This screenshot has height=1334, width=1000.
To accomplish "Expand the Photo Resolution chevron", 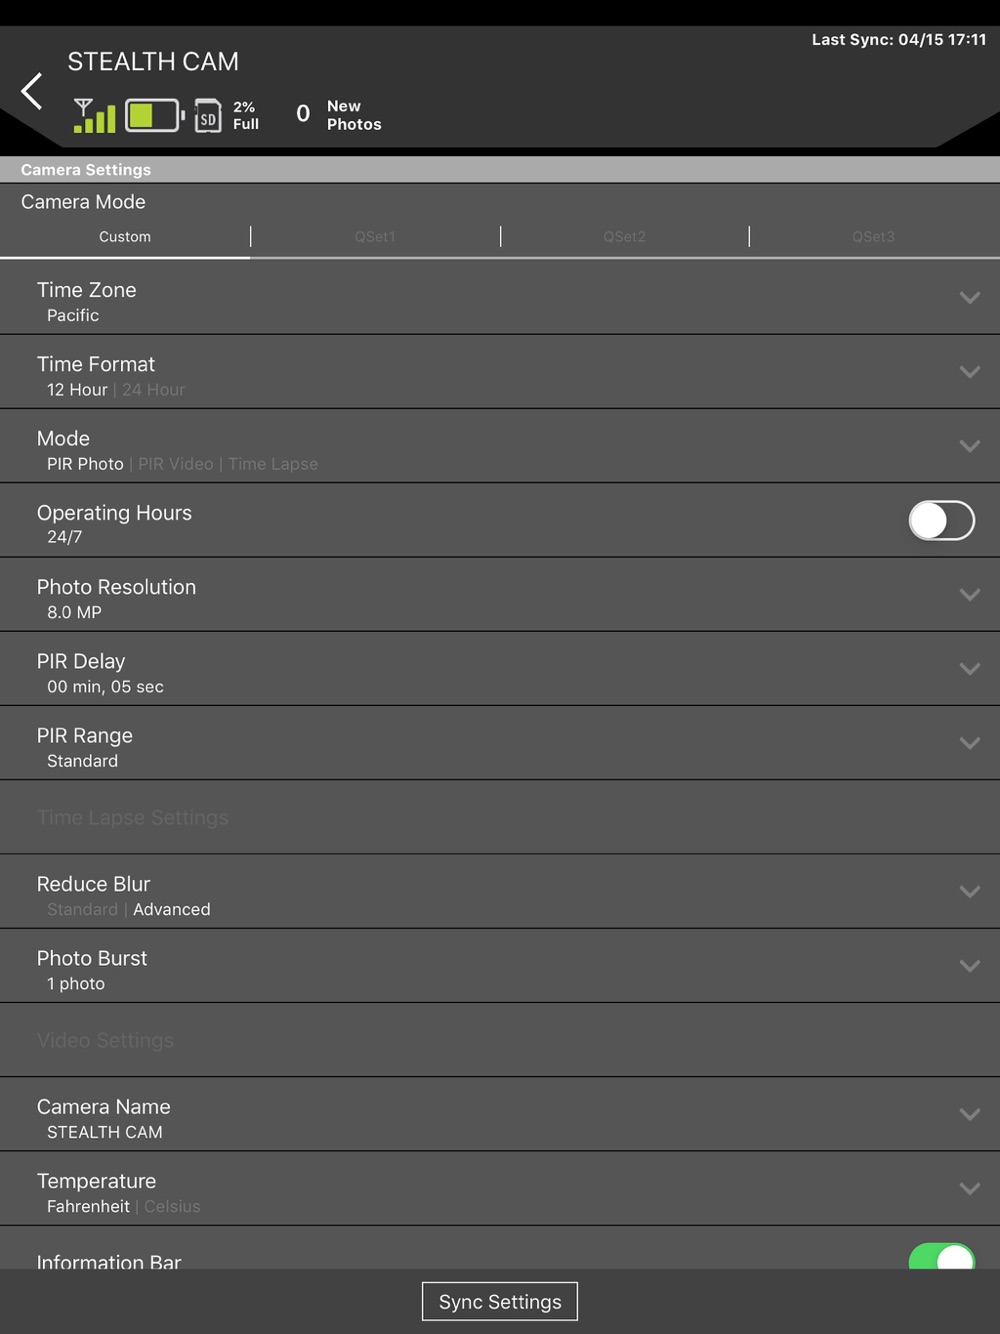I will (969, 594).
